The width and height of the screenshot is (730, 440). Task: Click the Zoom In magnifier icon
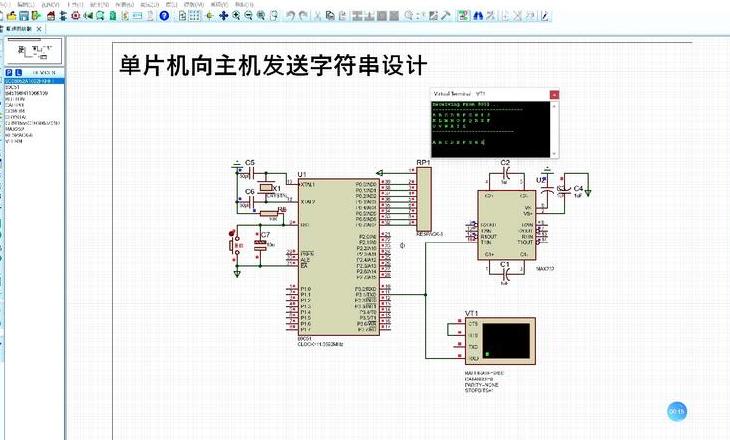(x=236, y=16)
